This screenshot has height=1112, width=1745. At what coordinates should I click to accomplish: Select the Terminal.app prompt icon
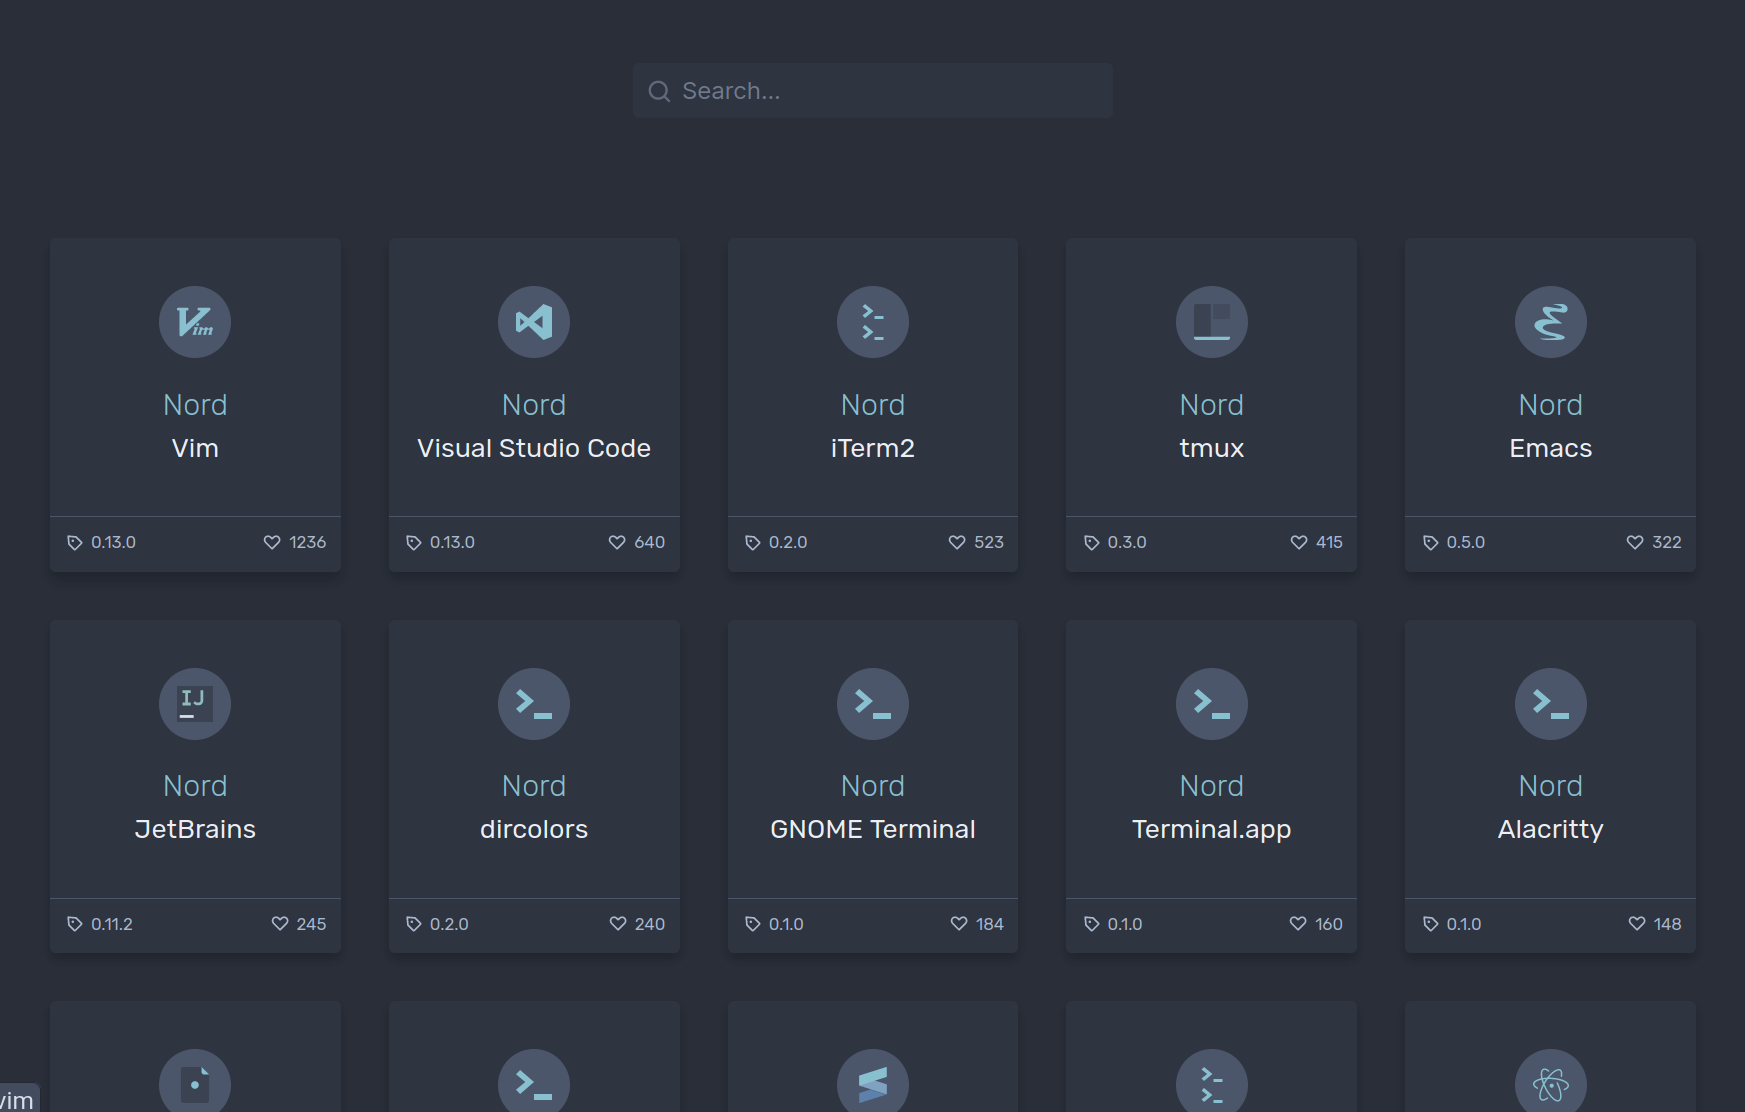[1211, 704]
